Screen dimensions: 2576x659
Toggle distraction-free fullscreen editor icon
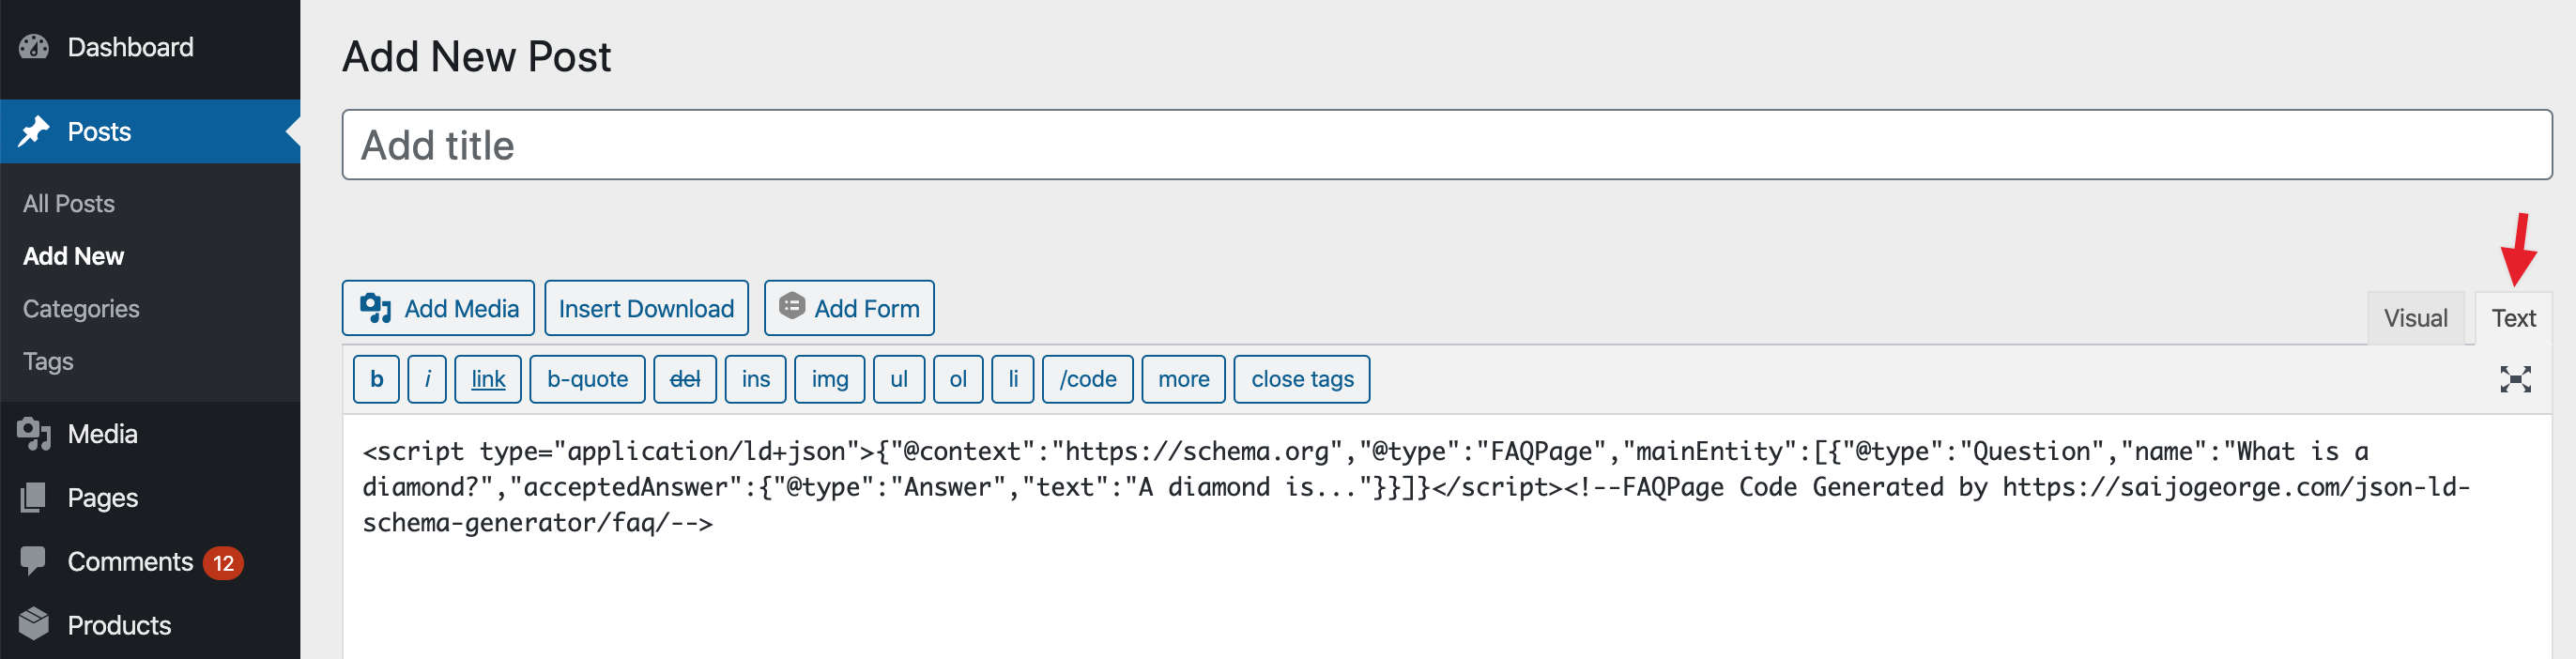2514,379
